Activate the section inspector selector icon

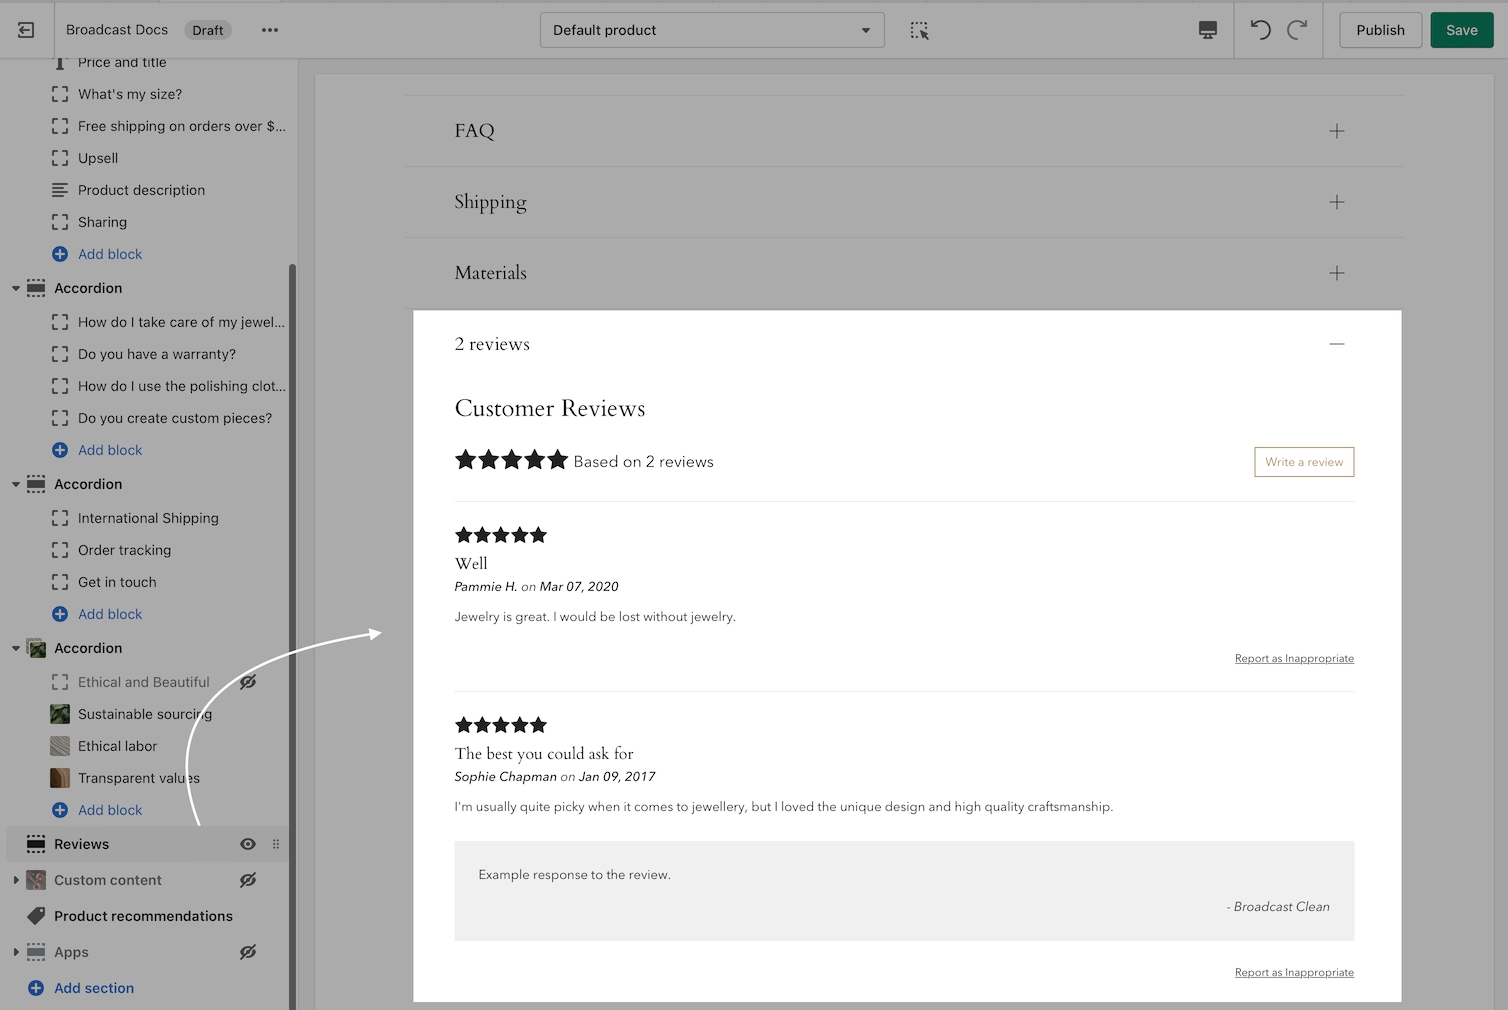click(x=919, y=30)
